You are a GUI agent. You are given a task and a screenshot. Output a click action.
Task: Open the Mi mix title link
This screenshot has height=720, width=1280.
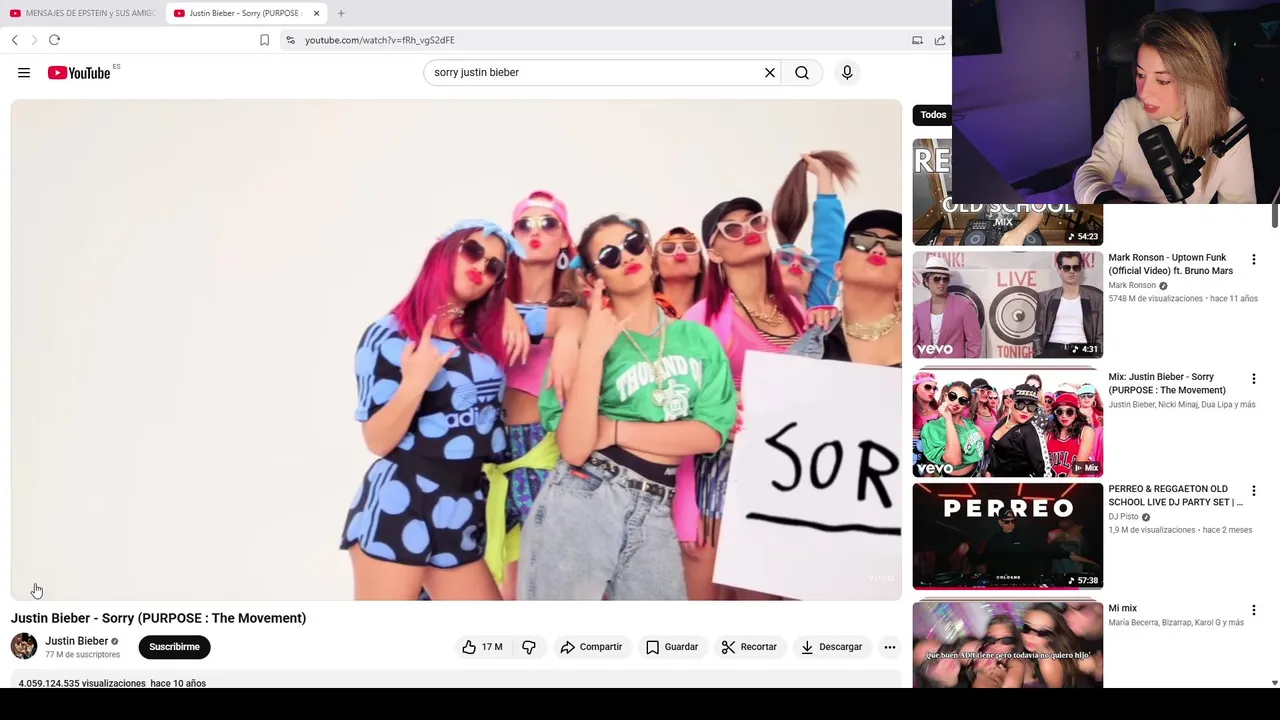(x=1122, y=608)
